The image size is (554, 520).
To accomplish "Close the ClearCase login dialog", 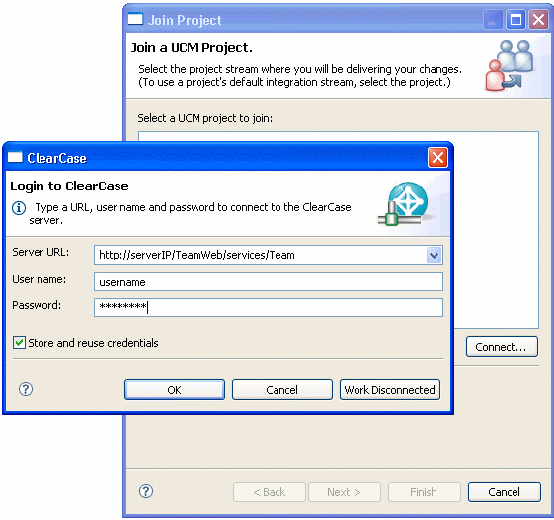I will 438,158.
